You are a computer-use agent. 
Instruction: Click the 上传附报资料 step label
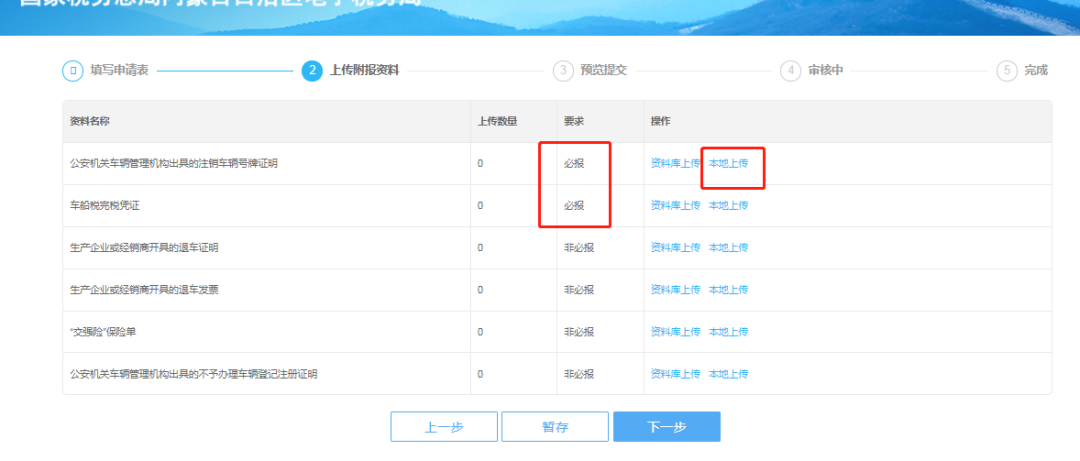pyautogui.click(x=364, y=70)
